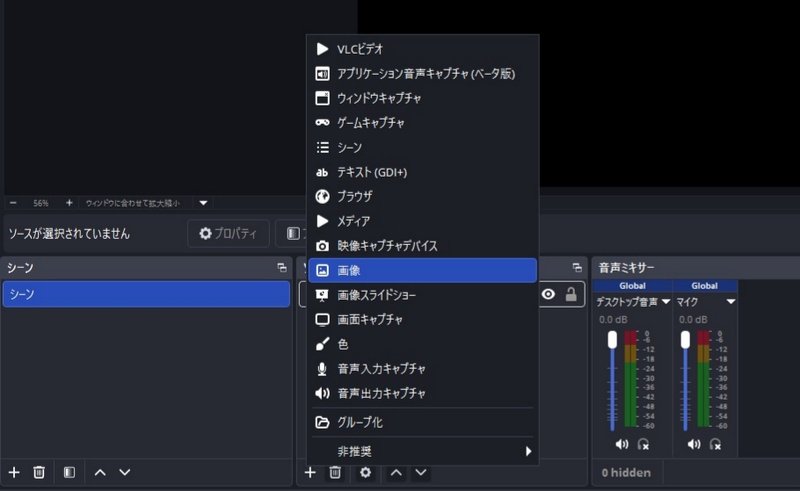Open source properties gear icon
Screen dimensions: 800x491
pos(365,472)
